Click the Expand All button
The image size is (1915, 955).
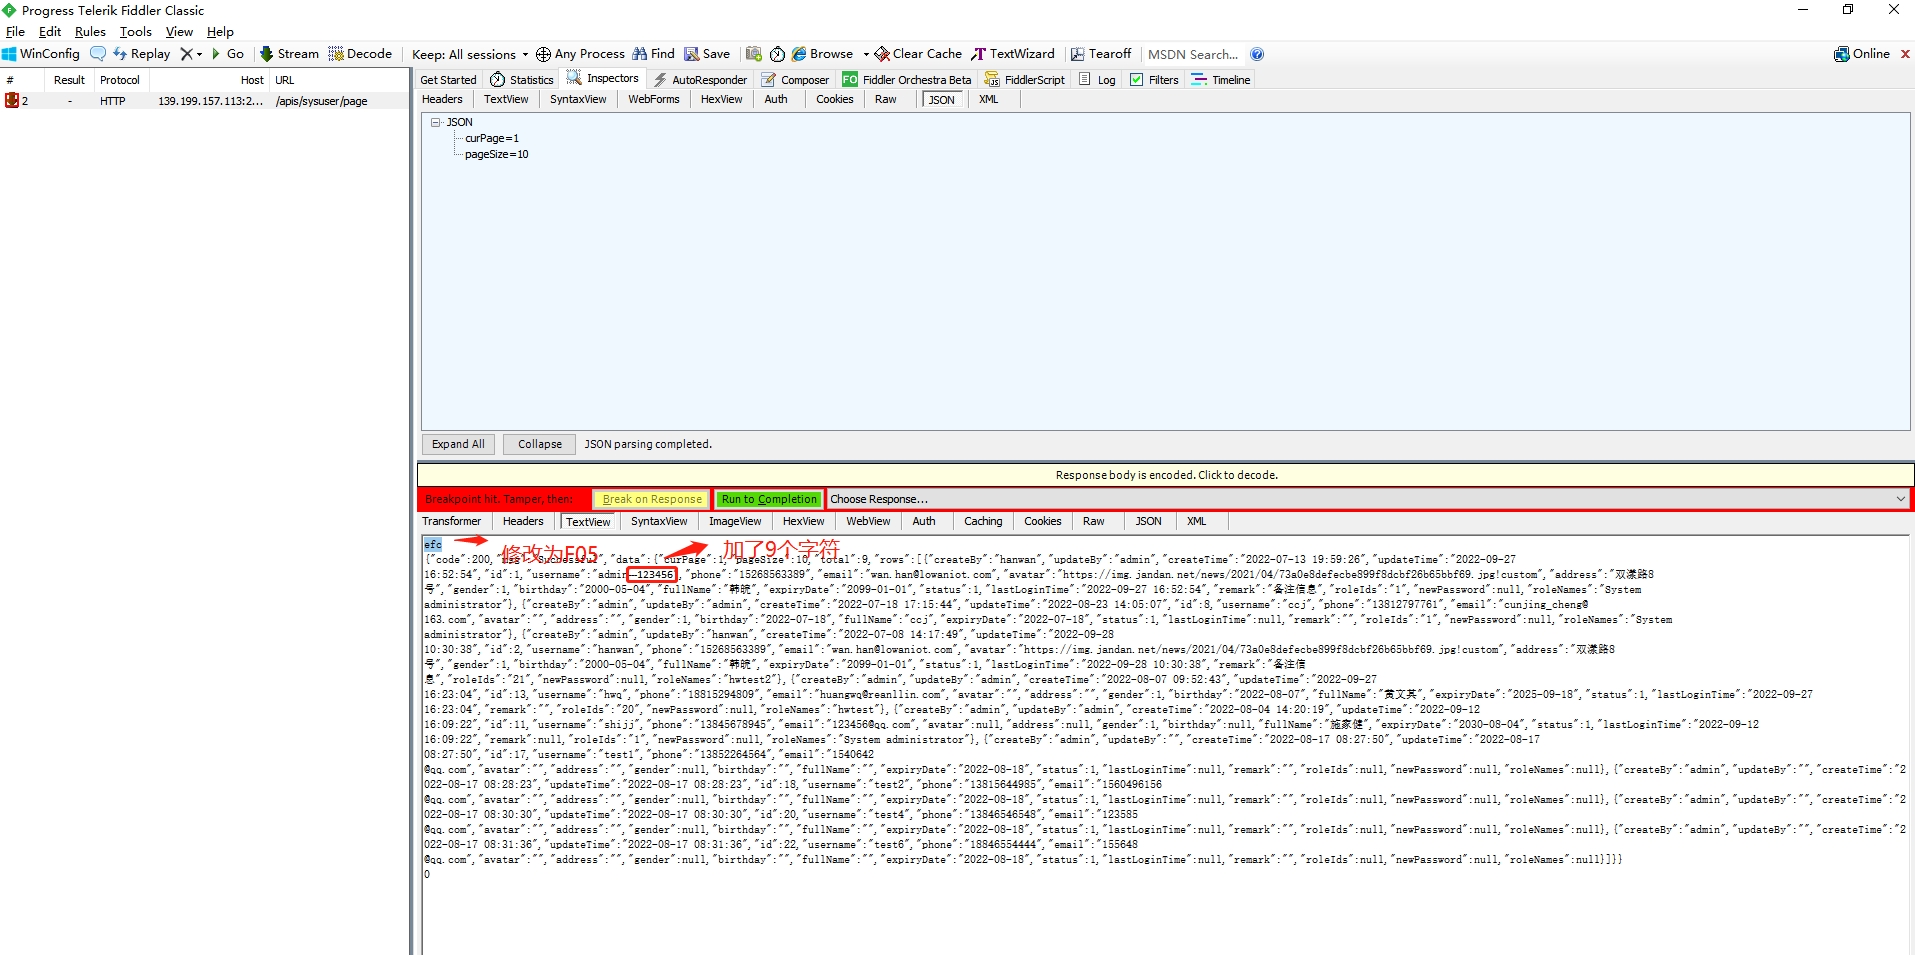(x=458, y=444)
